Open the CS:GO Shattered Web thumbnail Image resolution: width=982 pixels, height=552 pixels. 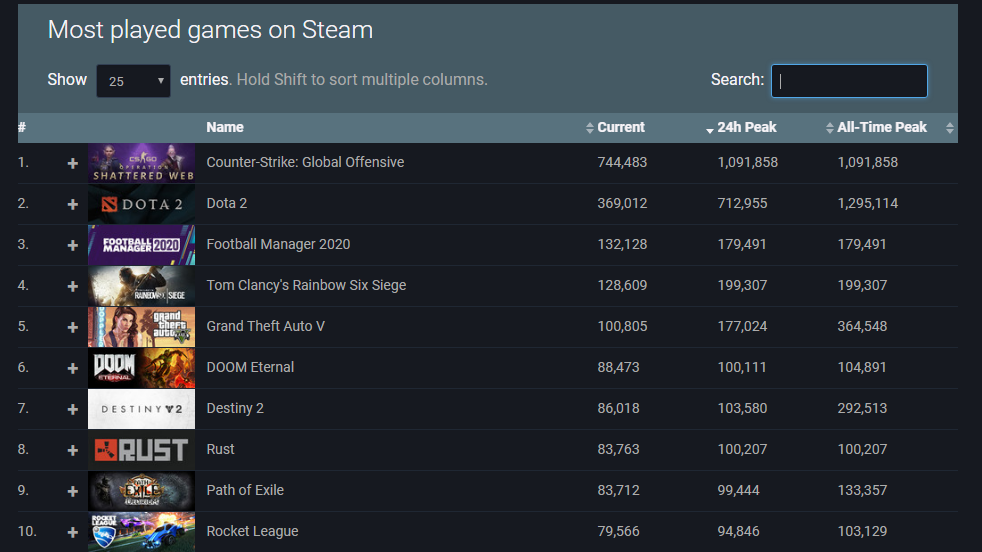coord(142,163)
